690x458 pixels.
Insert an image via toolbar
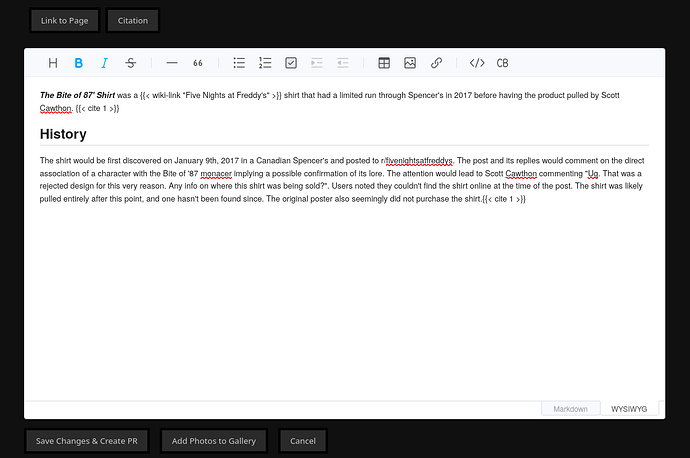410,63
